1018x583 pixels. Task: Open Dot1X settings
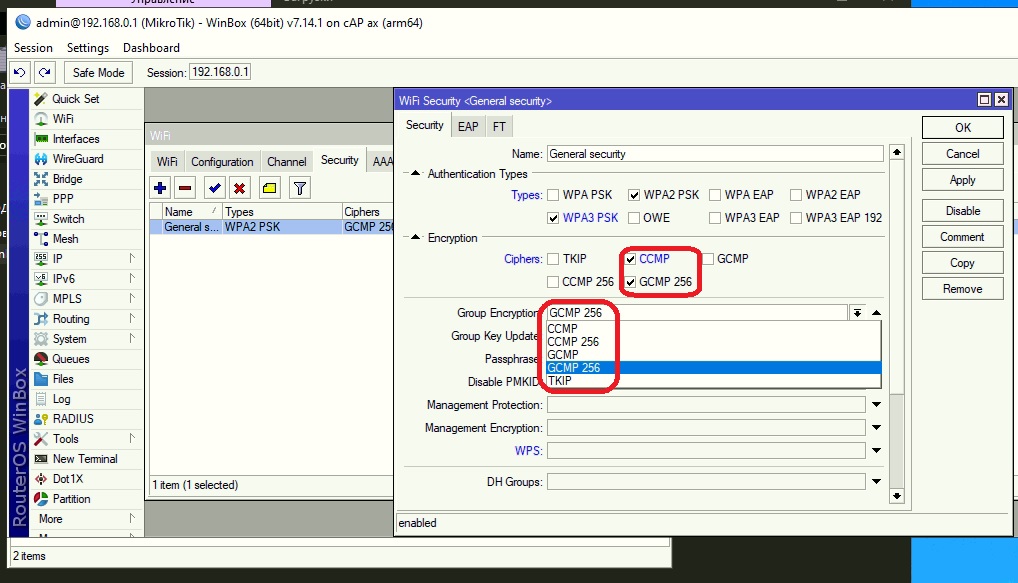(68, 478)
